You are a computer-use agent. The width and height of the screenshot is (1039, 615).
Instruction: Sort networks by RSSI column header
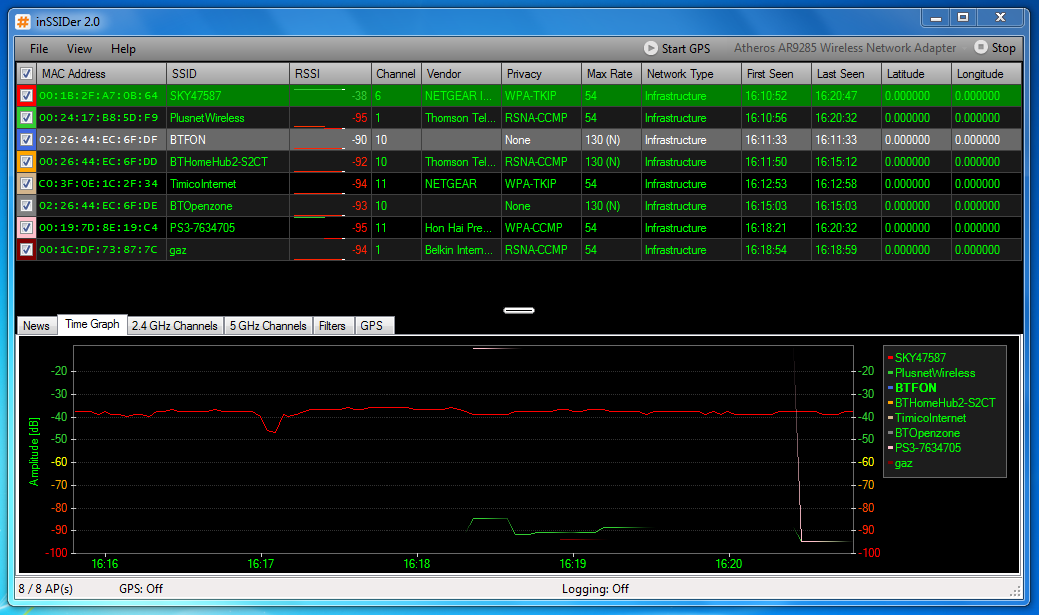pos(331,74)
